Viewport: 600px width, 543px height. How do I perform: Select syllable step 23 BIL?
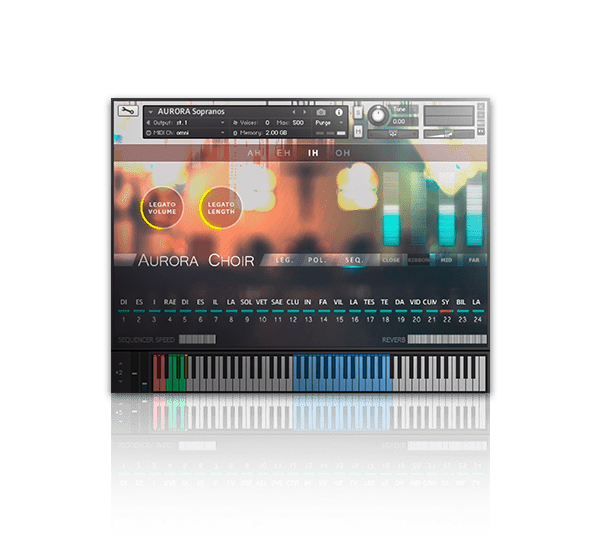tap(461, 302)
